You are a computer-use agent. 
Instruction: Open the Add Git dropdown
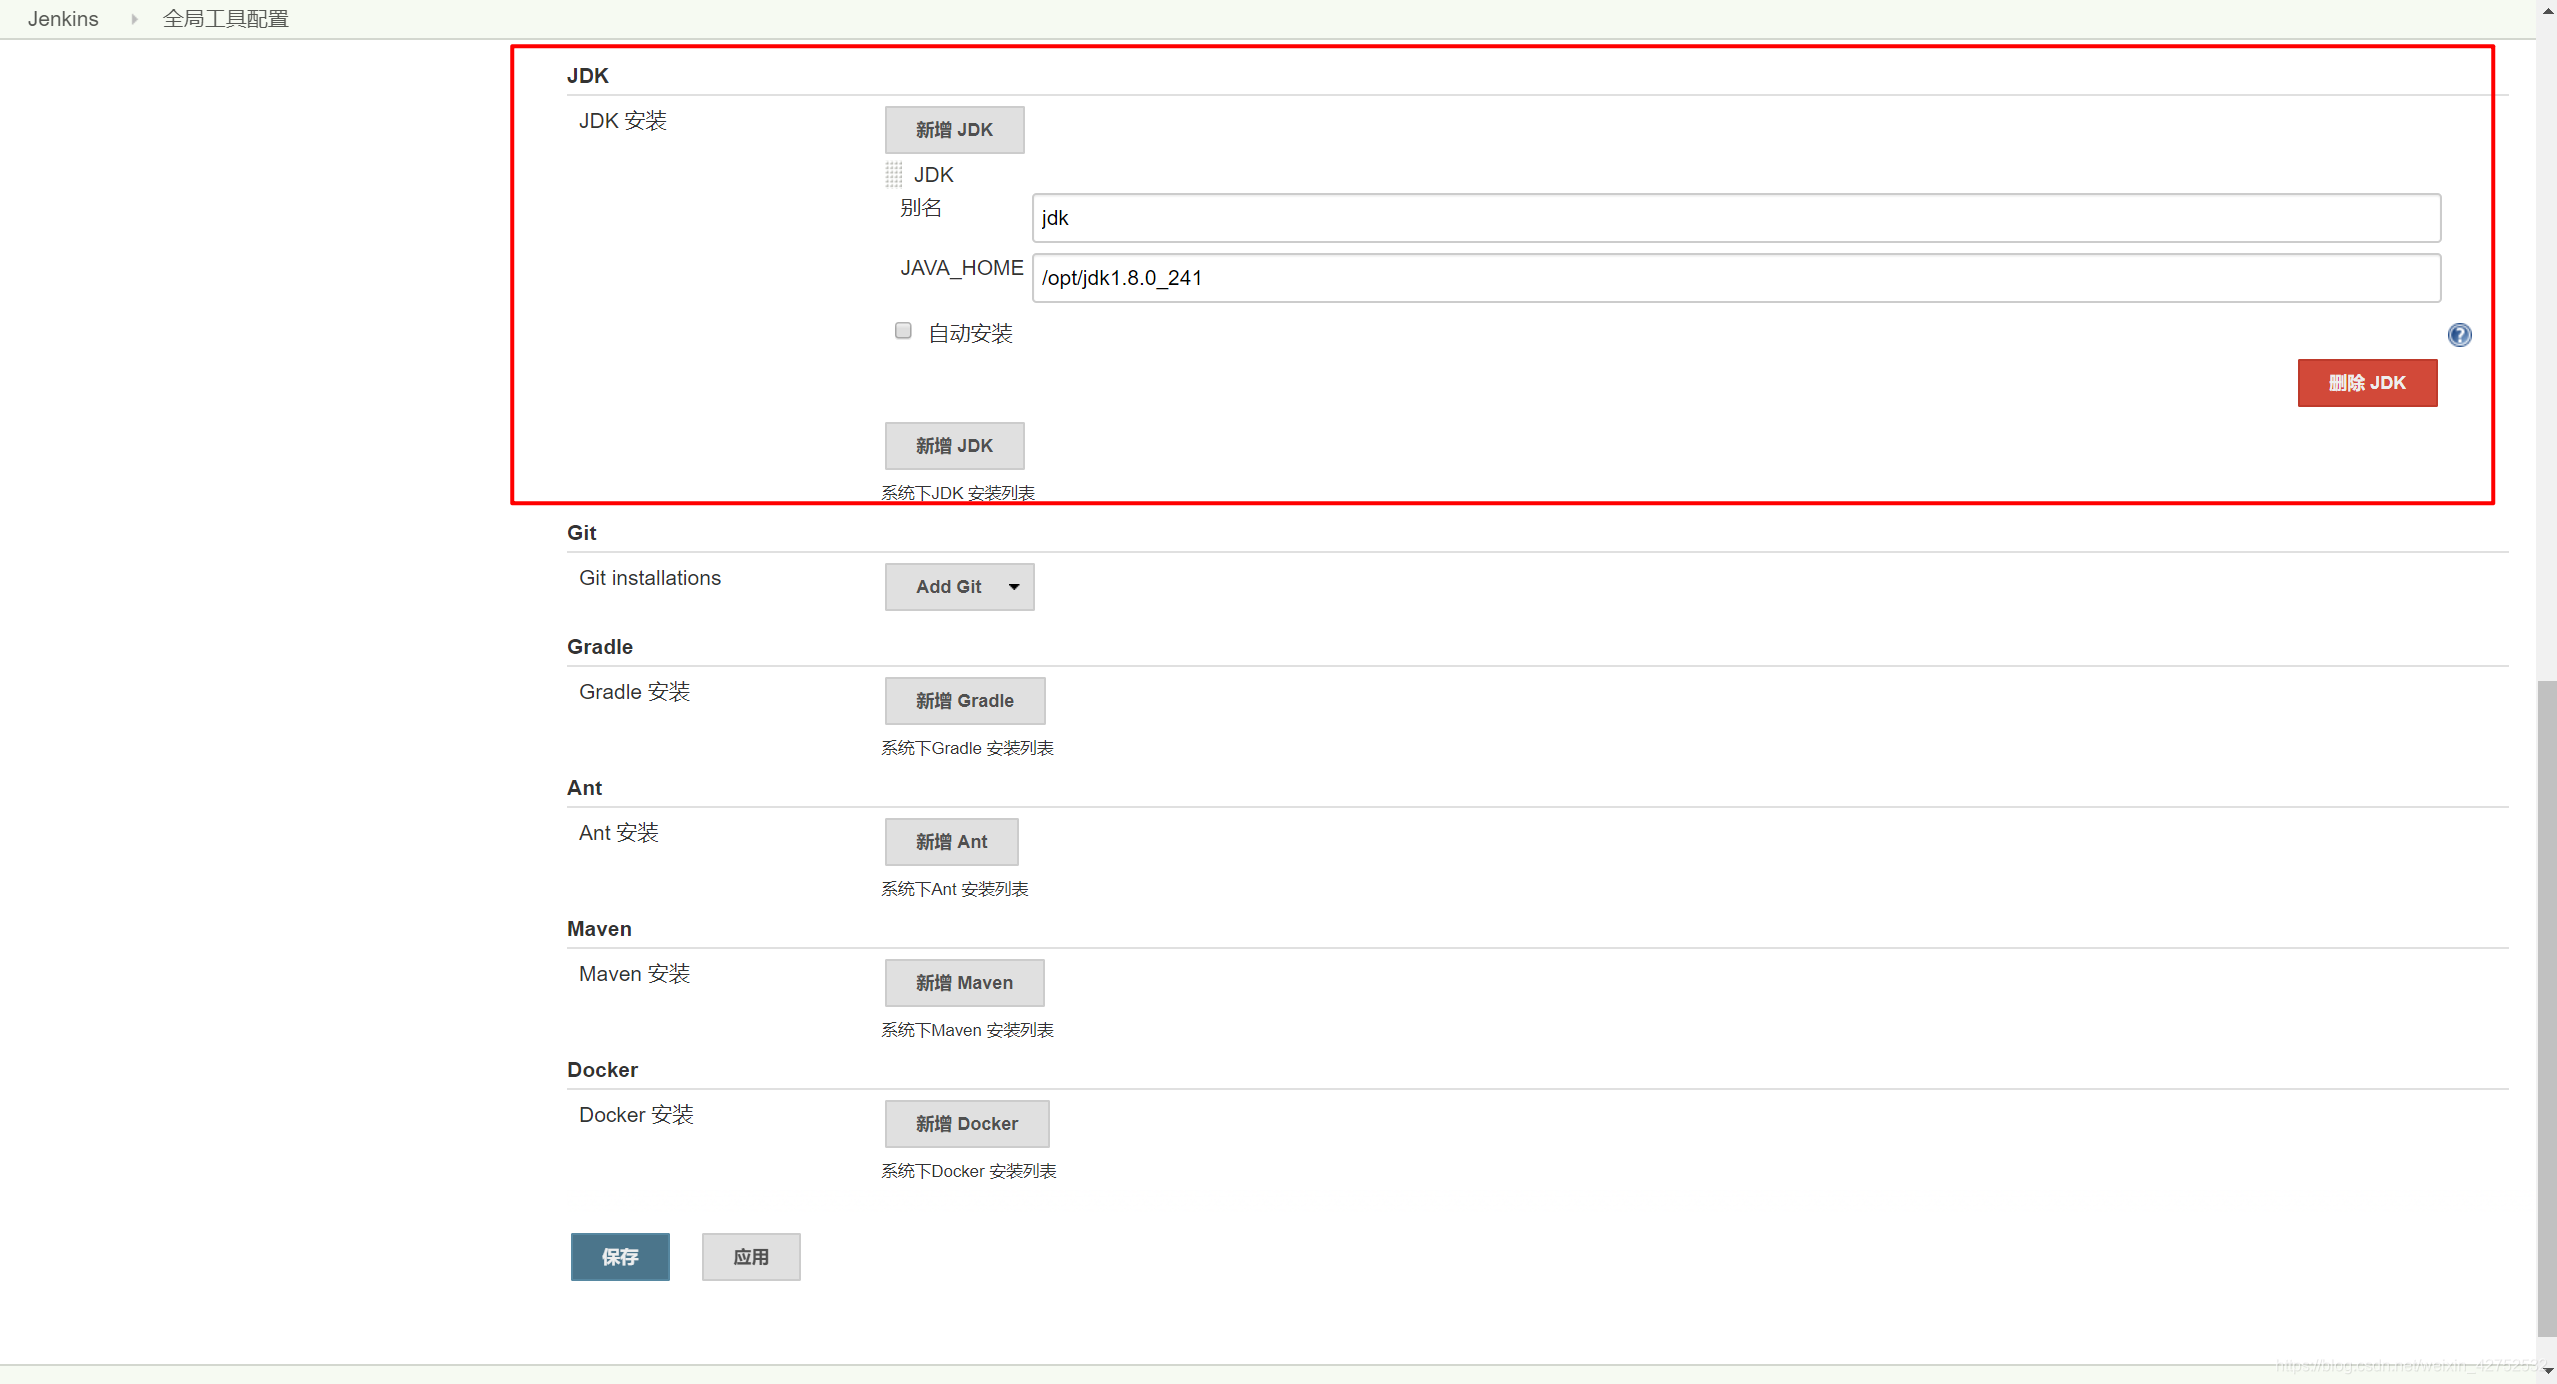click(x=959, y=587)
